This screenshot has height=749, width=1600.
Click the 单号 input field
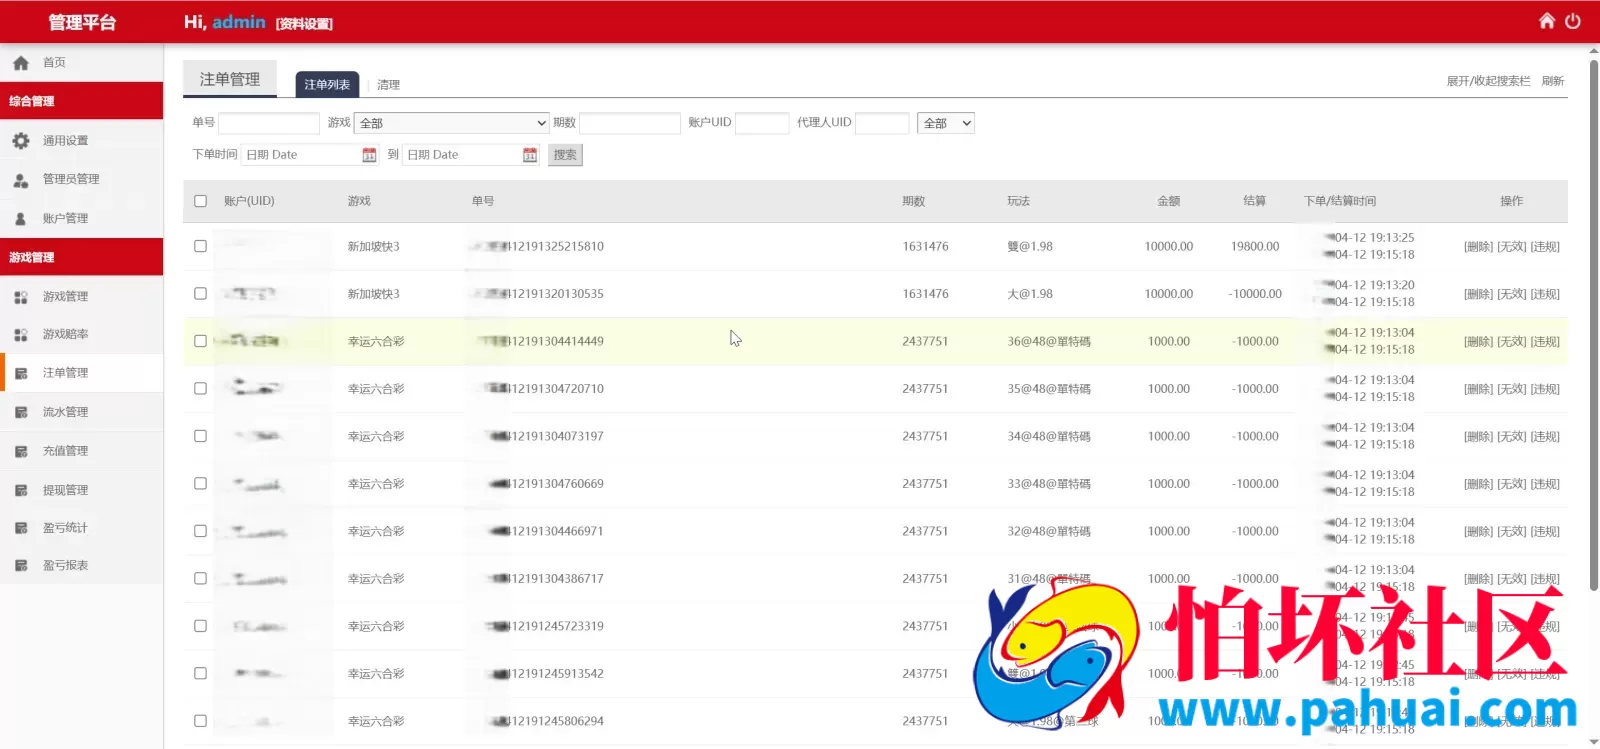pos(269,123)
